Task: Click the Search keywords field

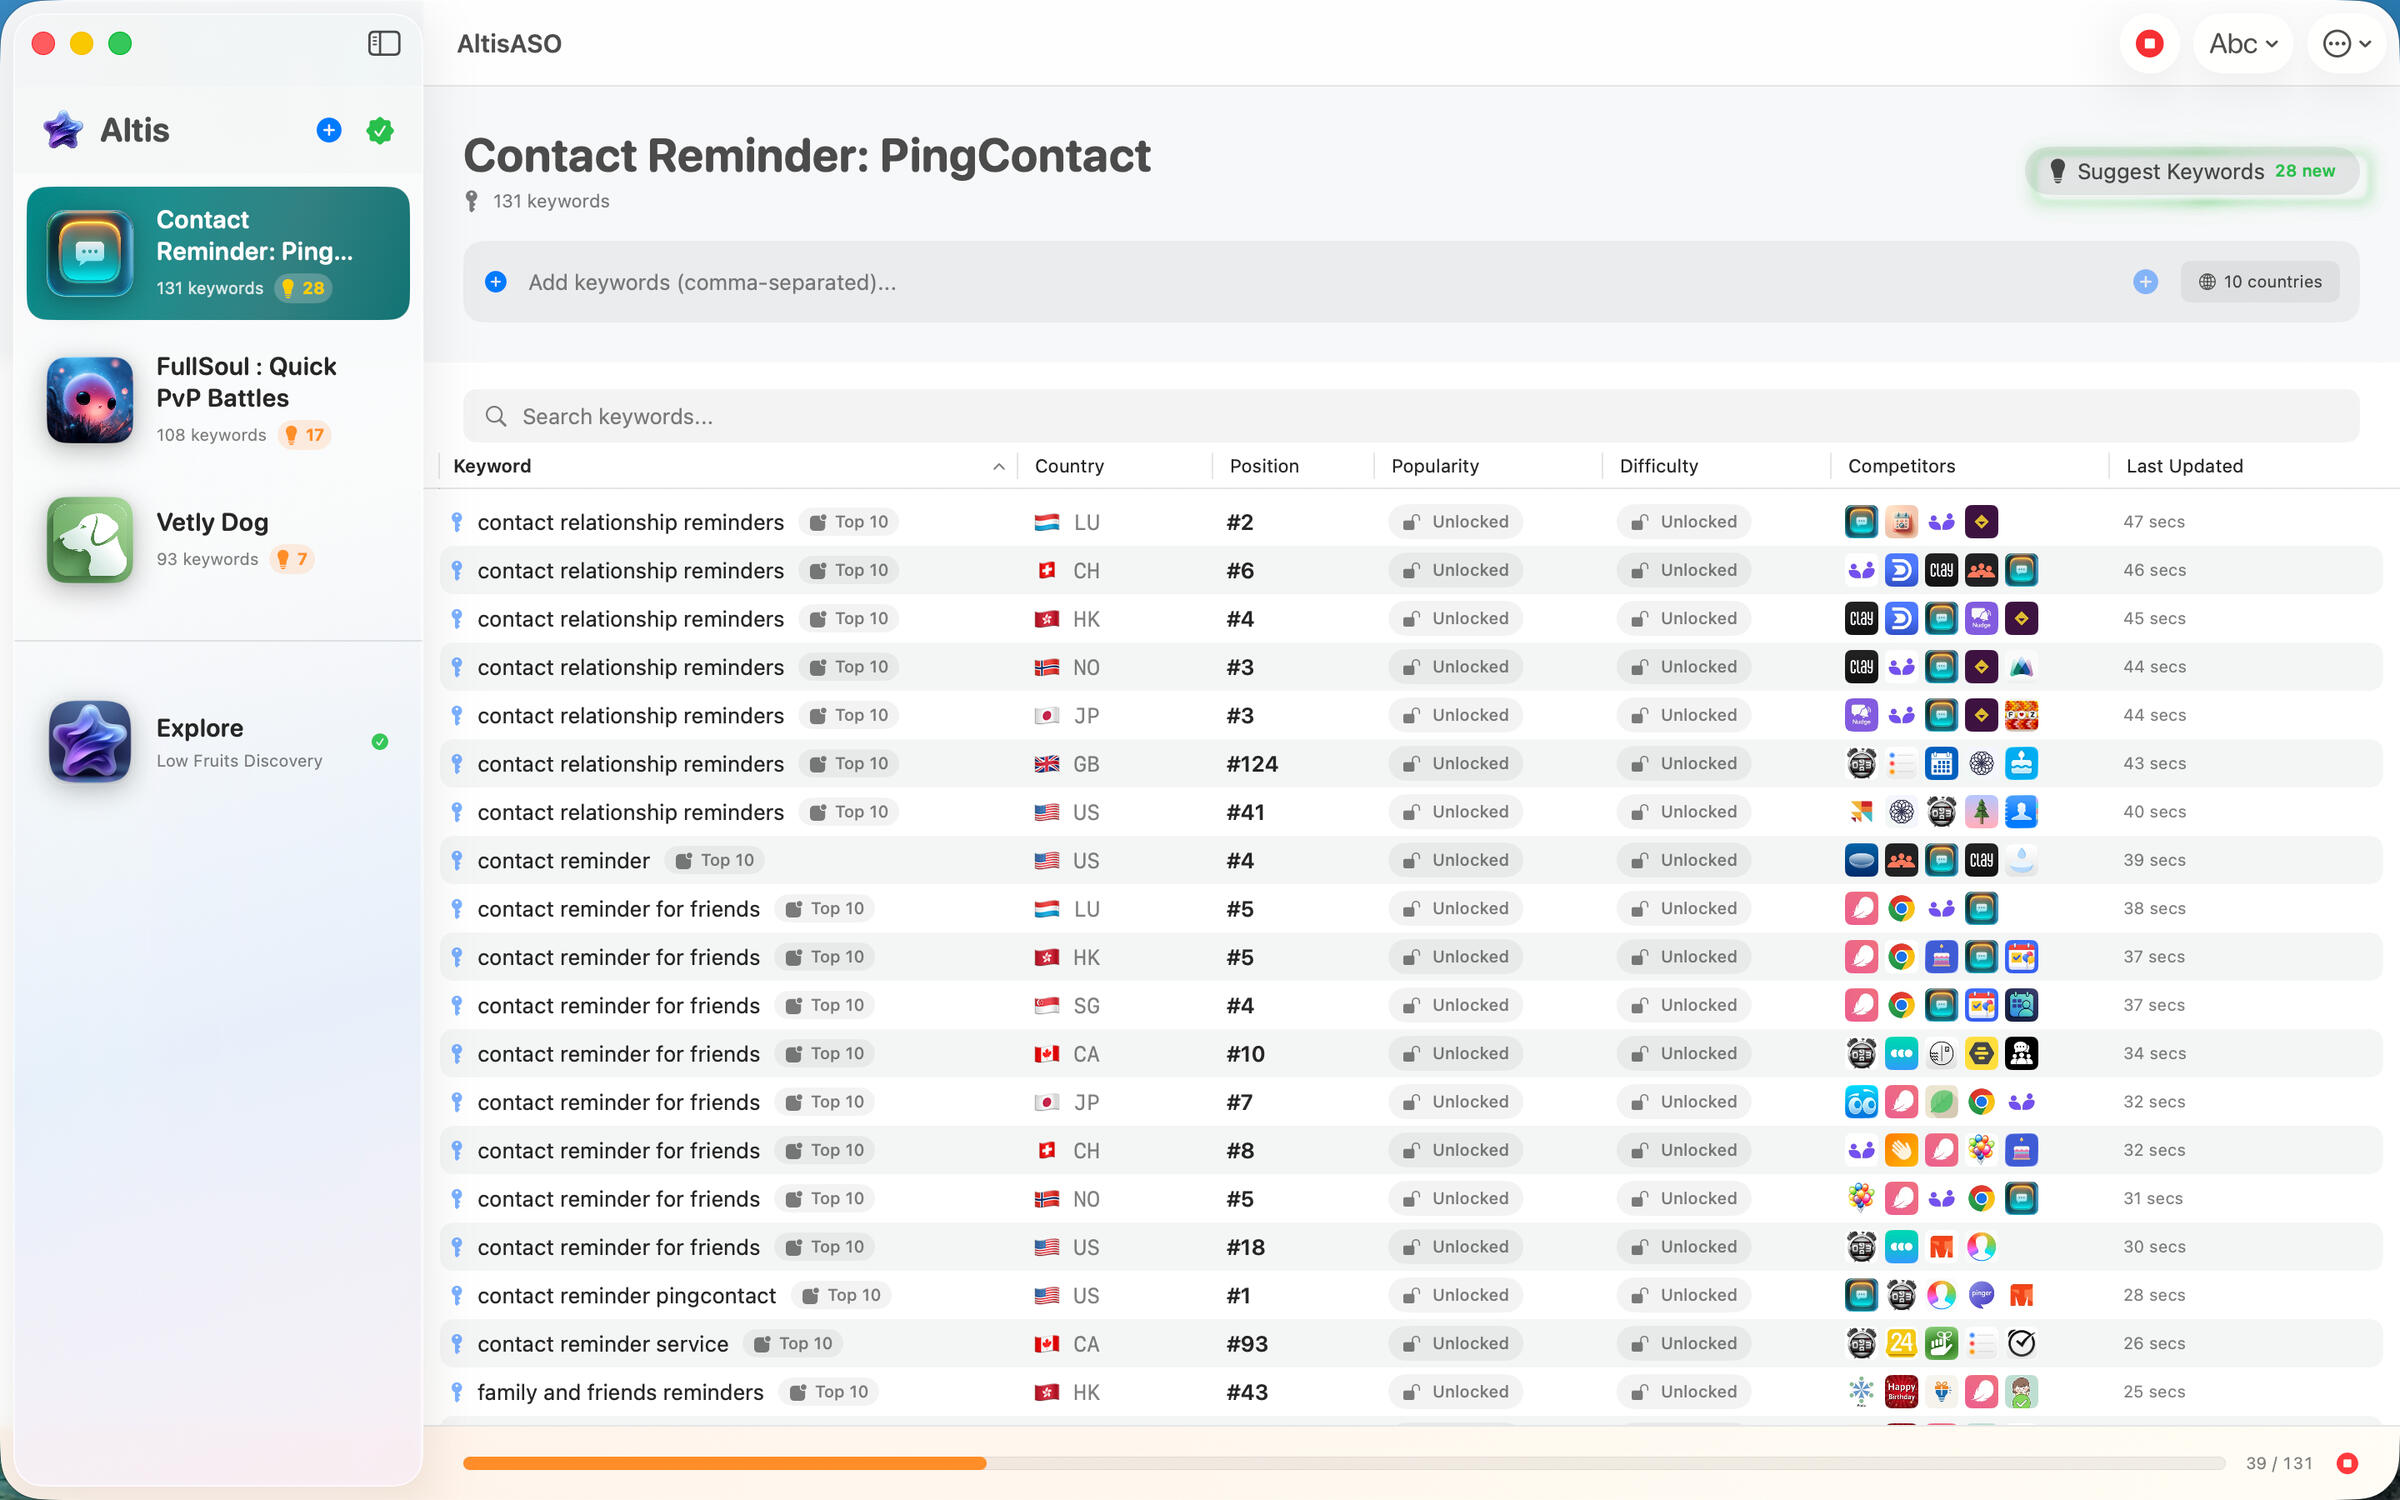Action: 1410,416
